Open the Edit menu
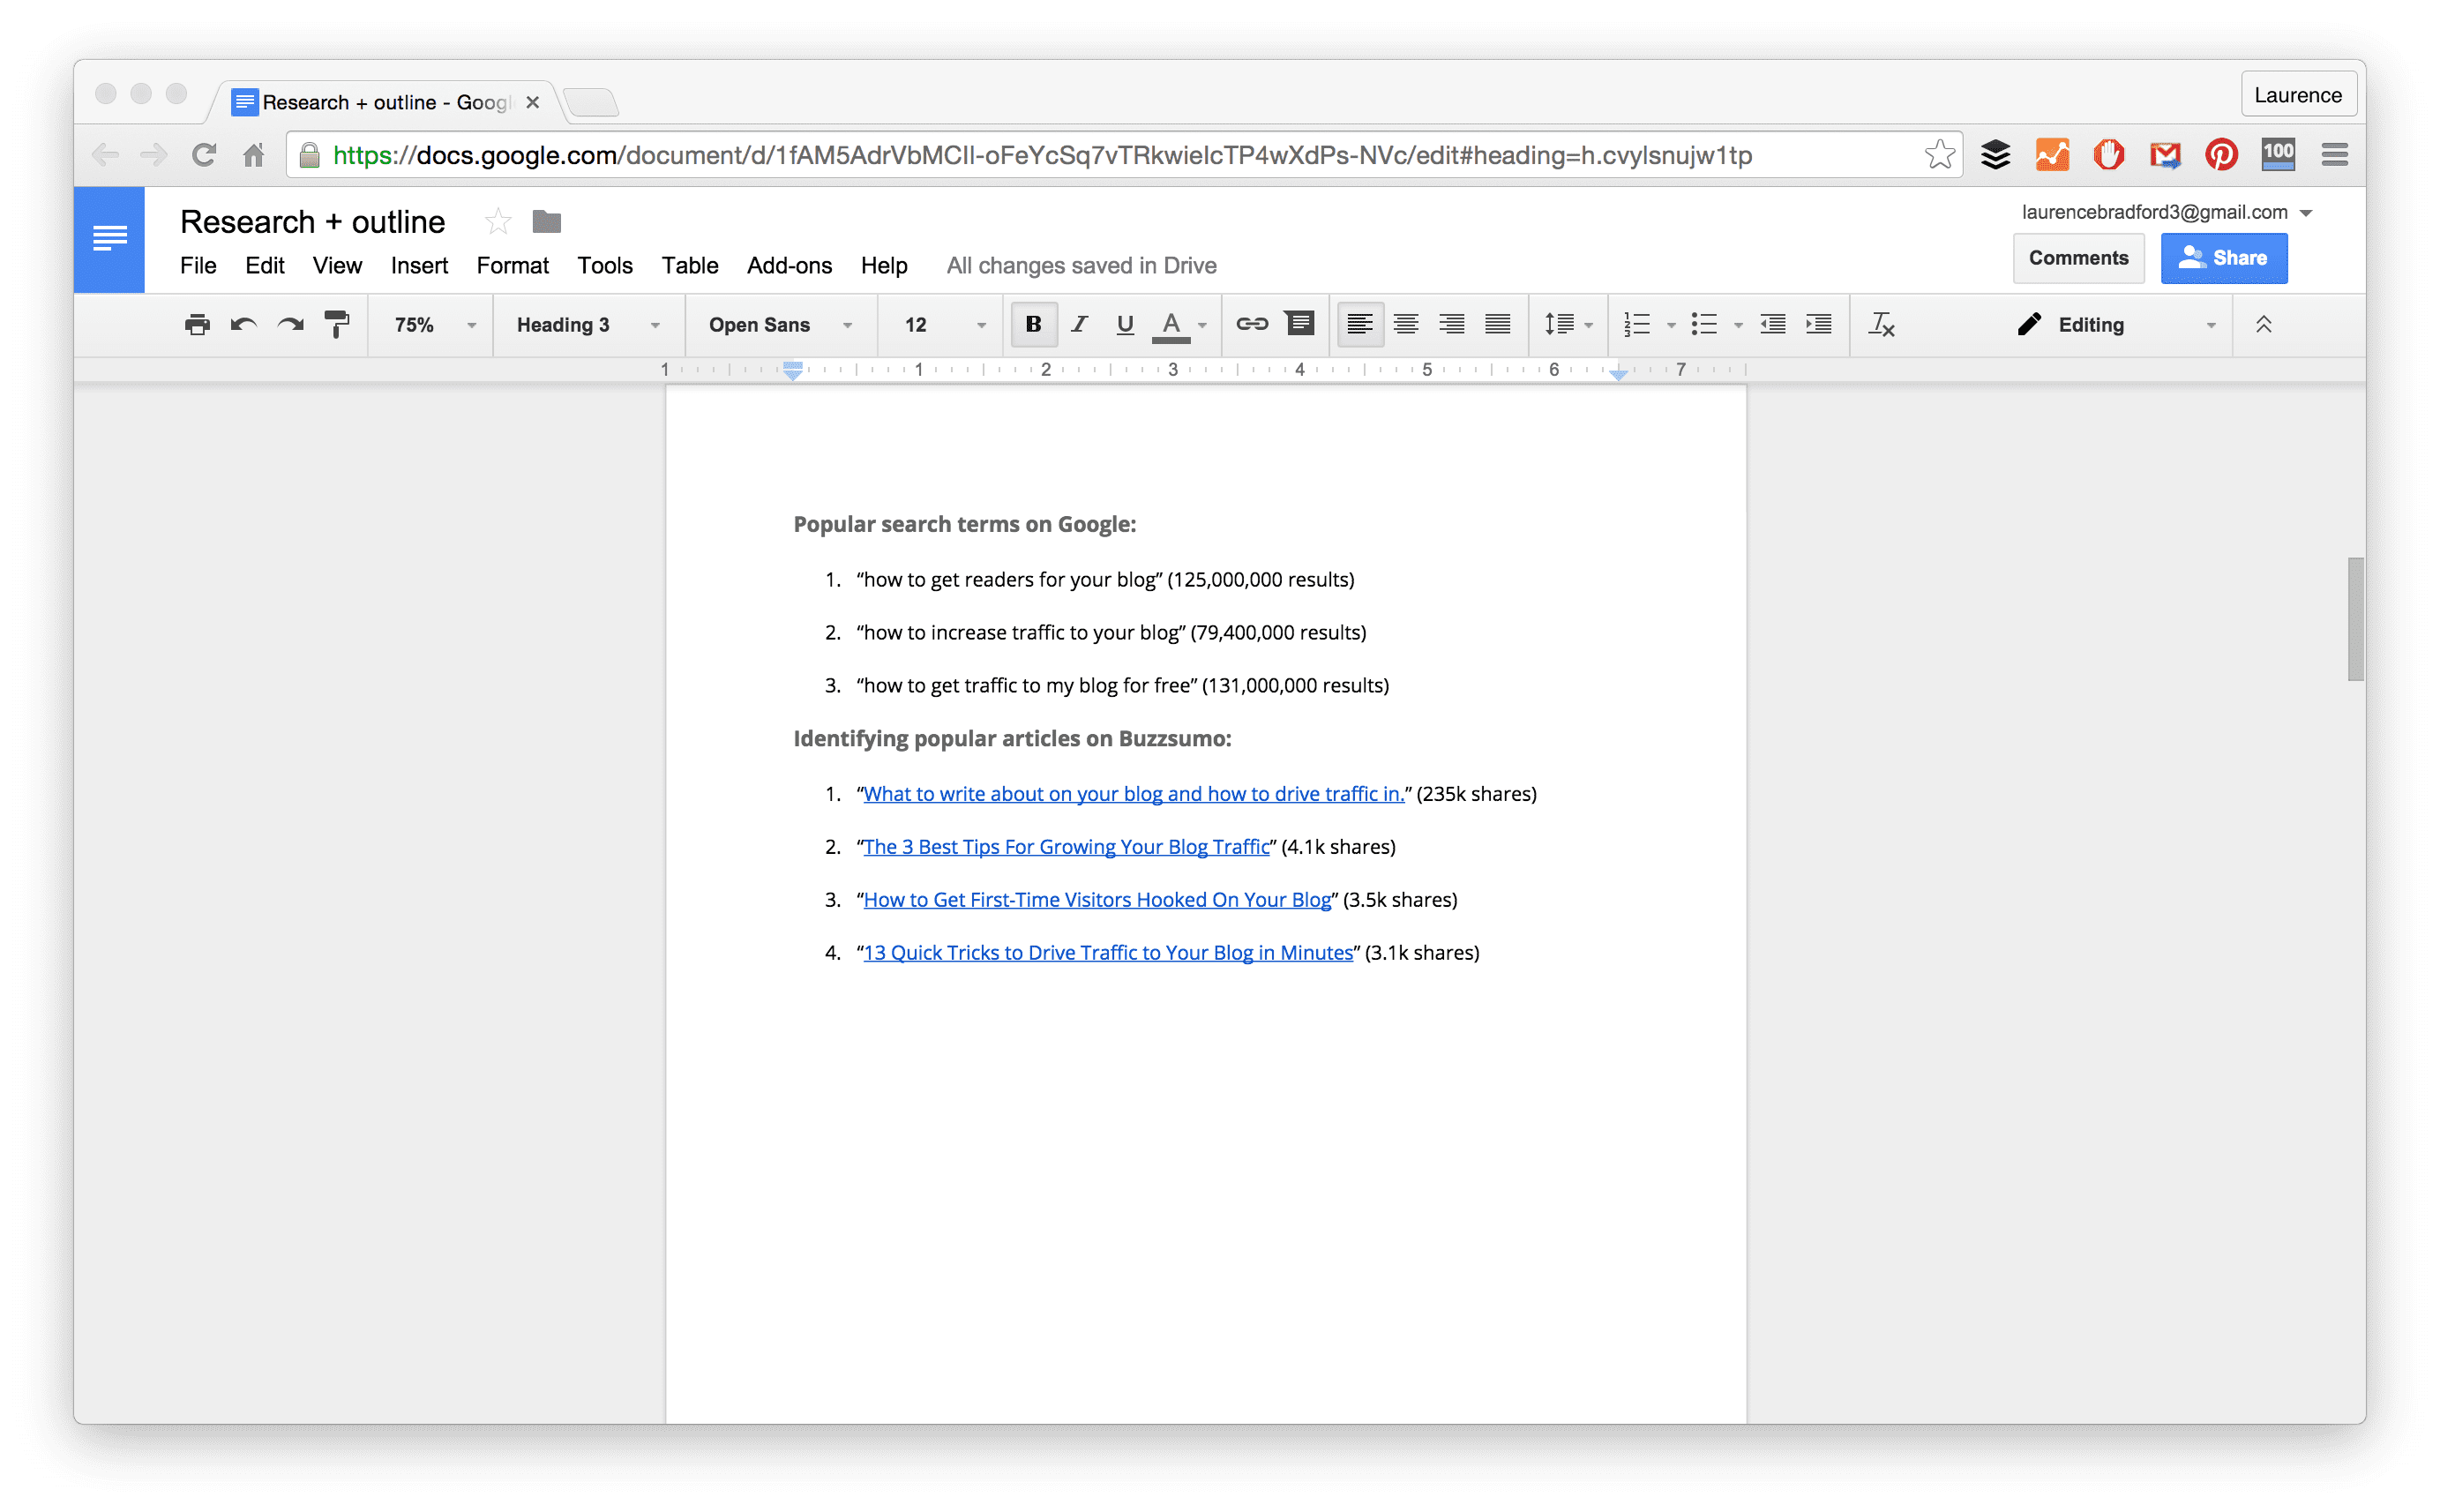 [x=264, y=265]
